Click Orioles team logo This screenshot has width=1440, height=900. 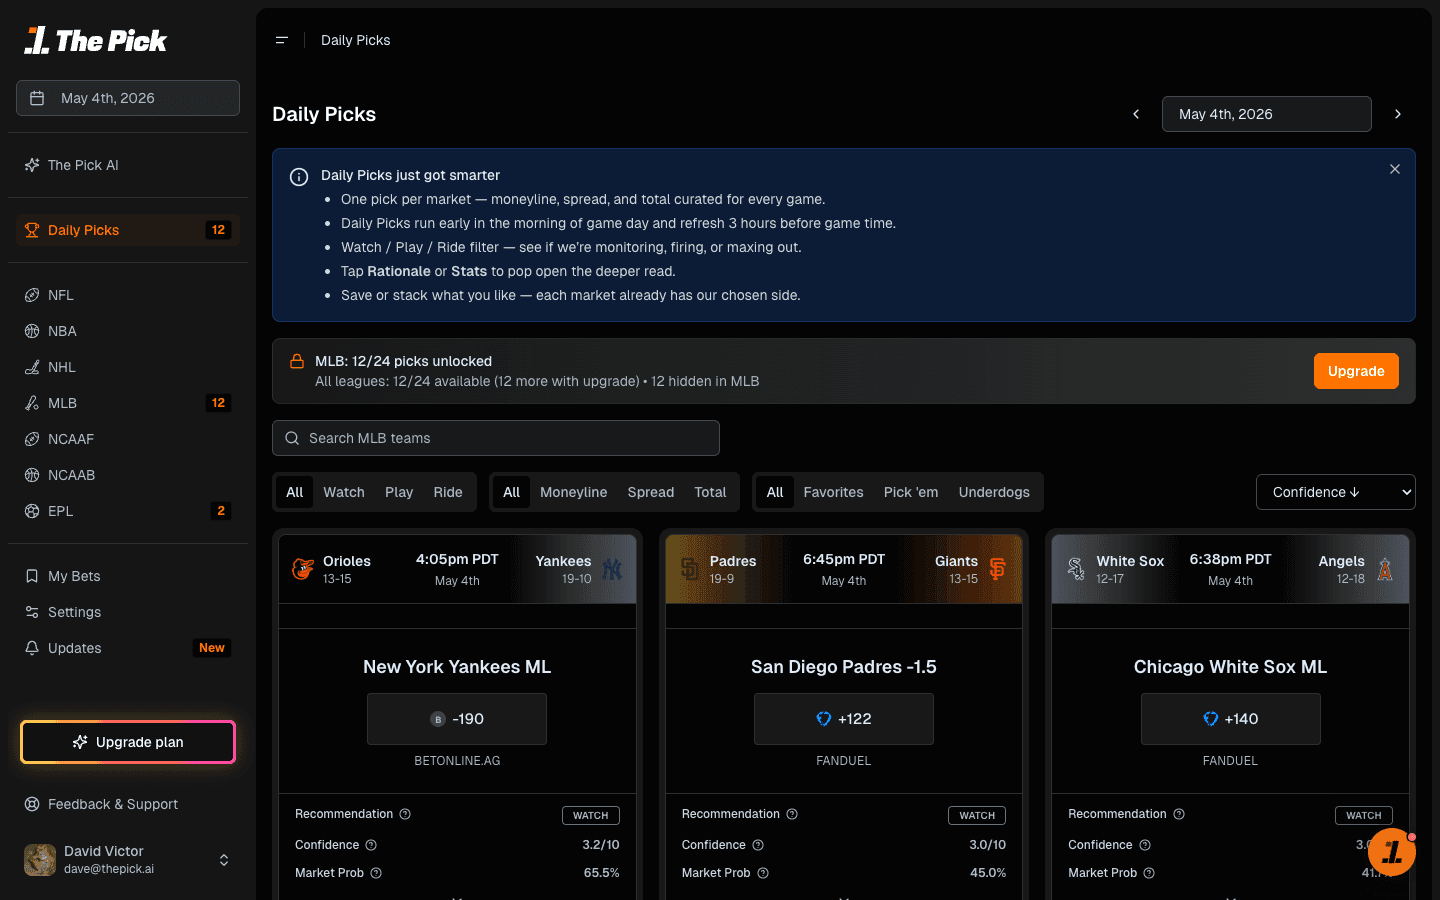pos(303,569)
